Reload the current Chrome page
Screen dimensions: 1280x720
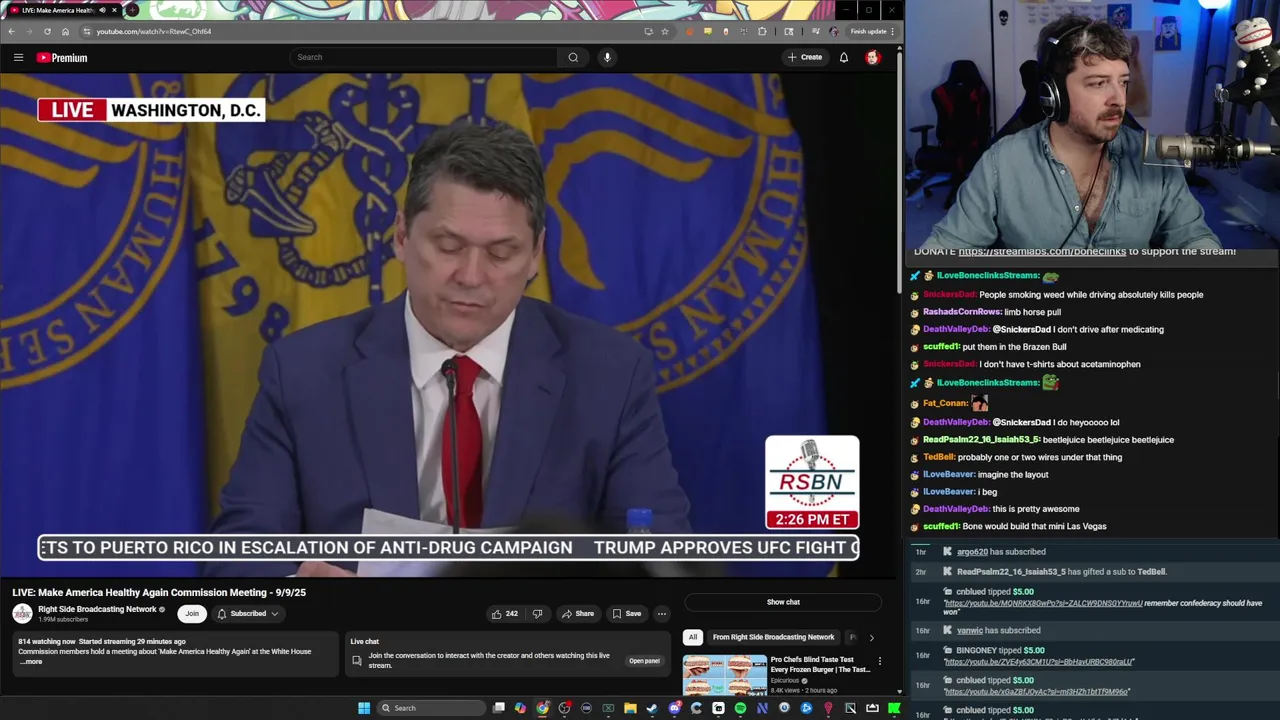coord(47,31)
